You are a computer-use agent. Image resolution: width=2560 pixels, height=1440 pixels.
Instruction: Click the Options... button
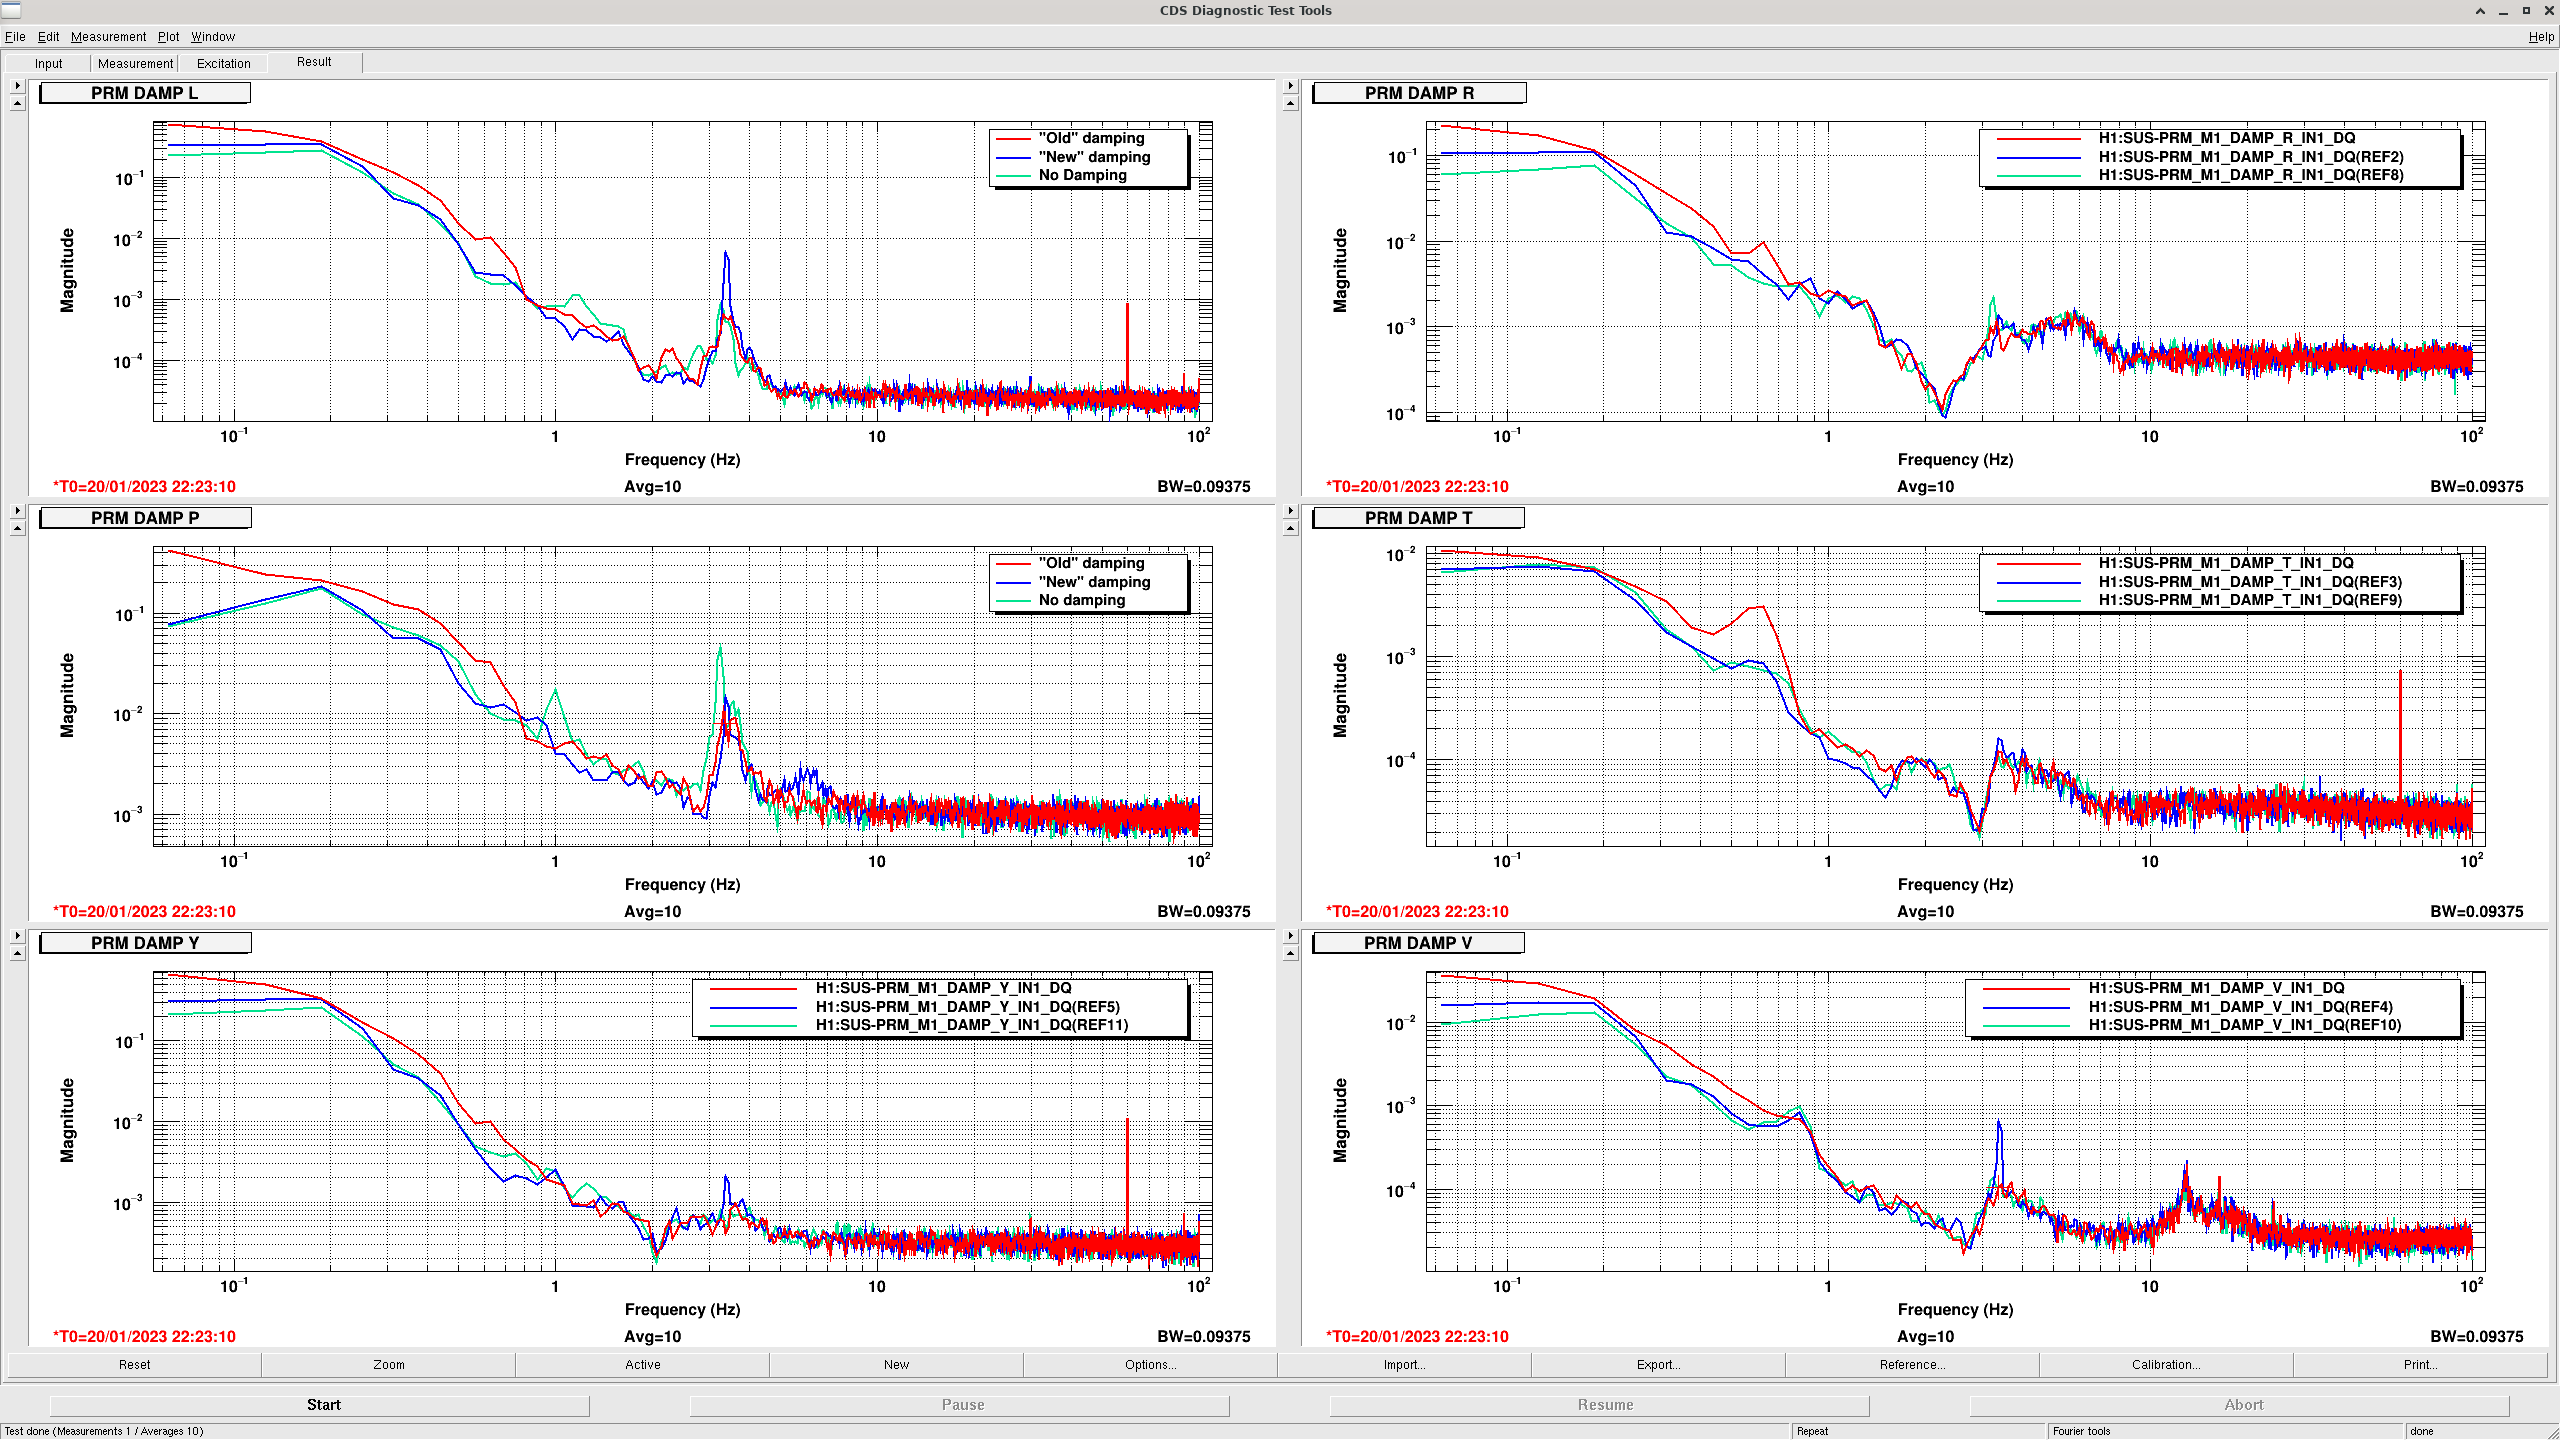[1150, 1365]
